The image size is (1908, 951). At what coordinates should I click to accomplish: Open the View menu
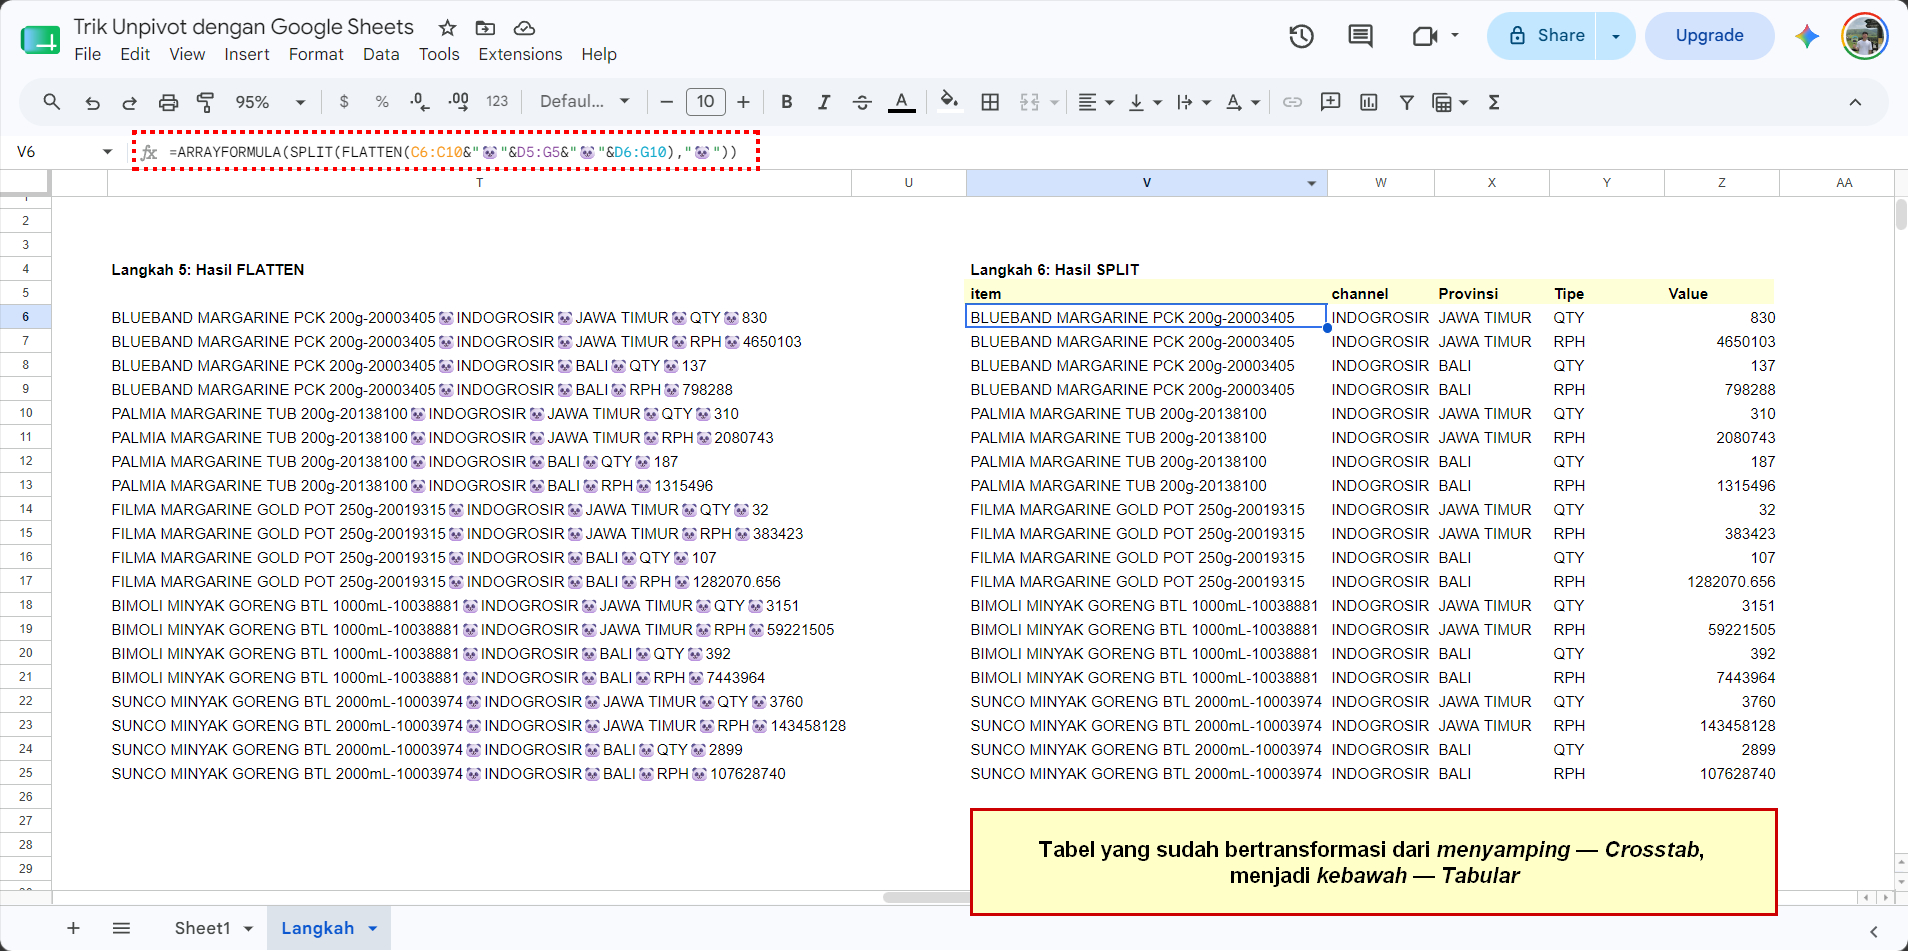click(x=187, y=54)
